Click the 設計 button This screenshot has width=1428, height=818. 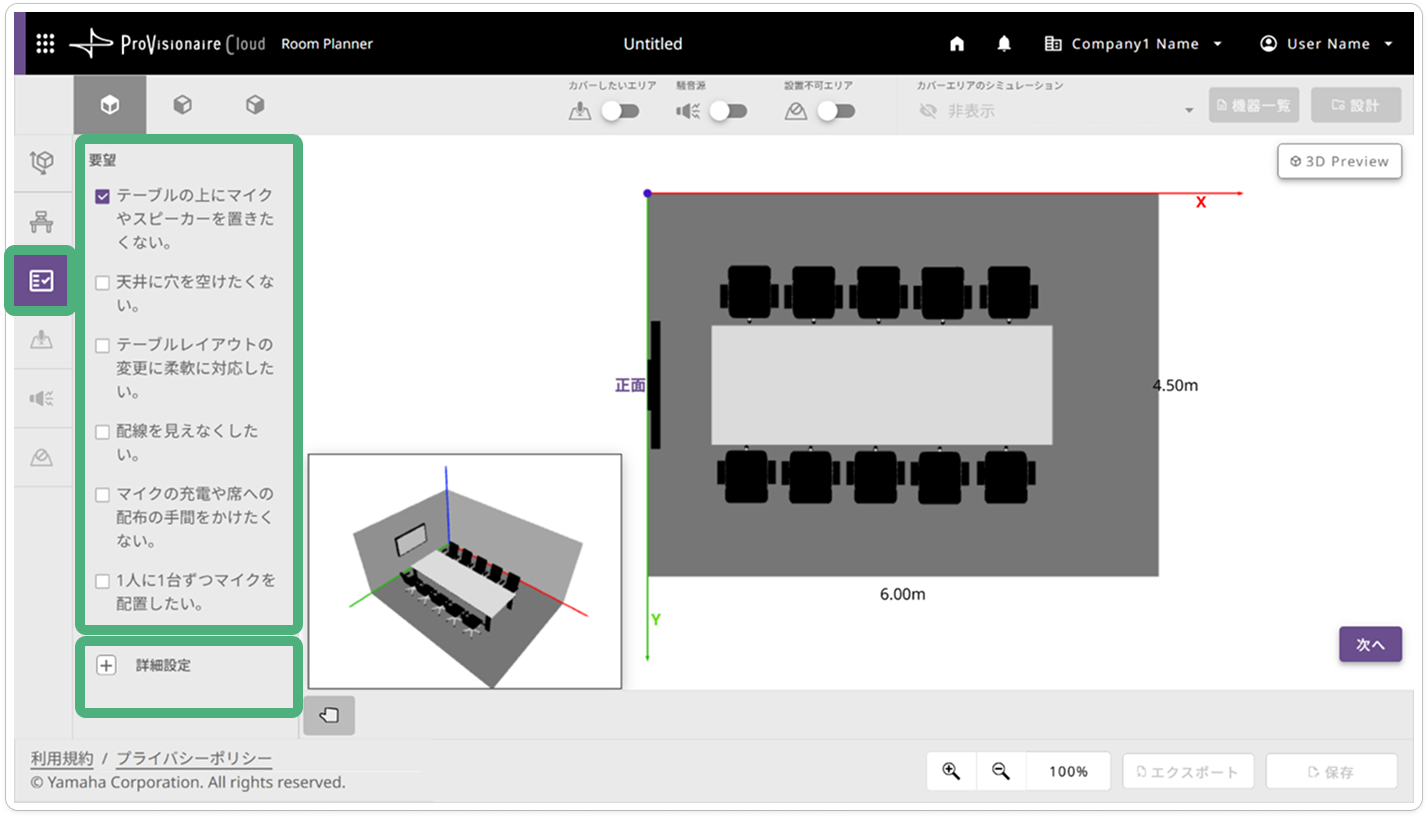click(x=1356, y=105)
